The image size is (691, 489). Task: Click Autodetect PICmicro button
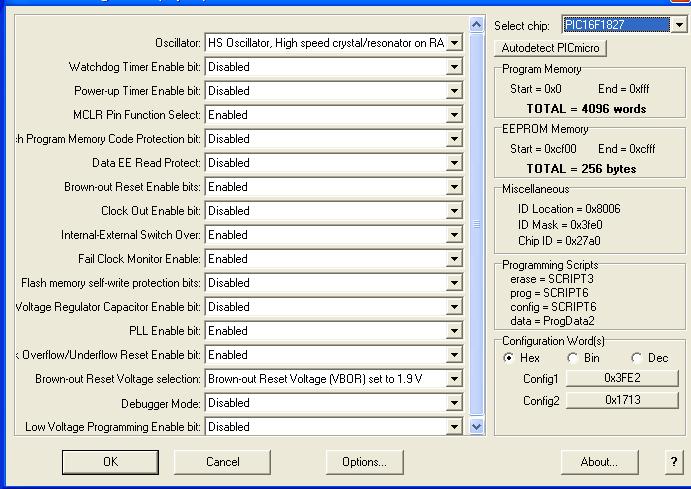point(550,48)
